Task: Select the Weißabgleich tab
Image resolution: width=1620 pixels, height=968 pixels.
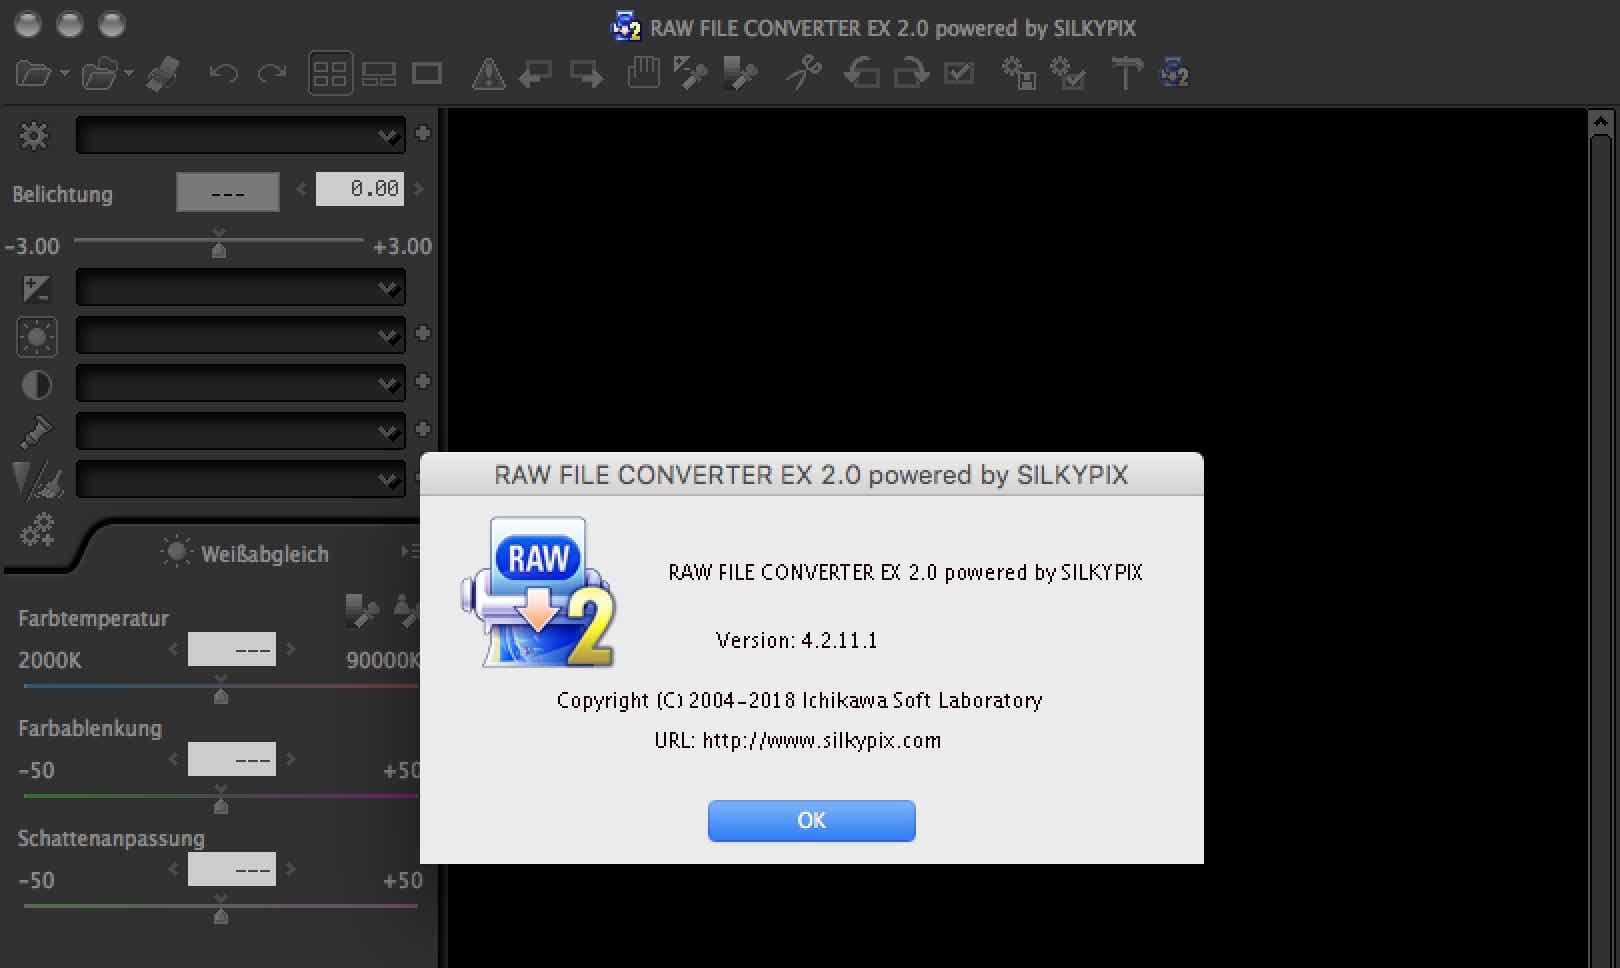Action: tap(244, 553)
